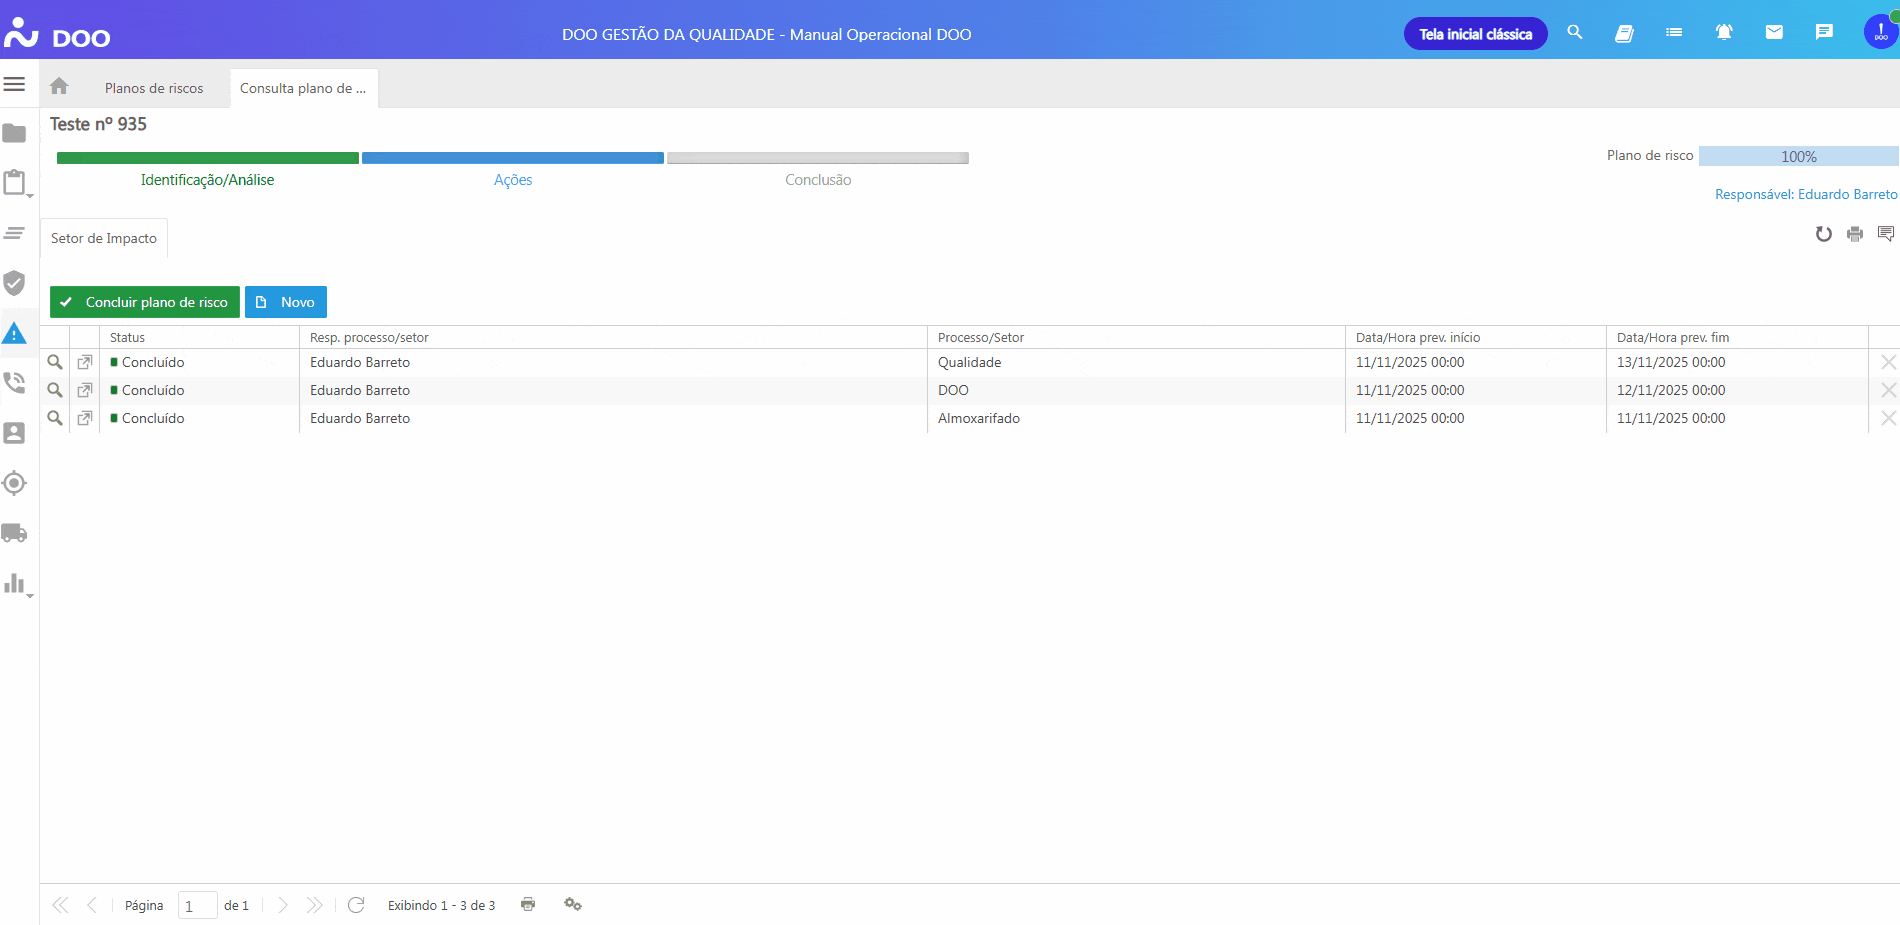Click the notifications bell icon
1900x925 pixels.
tap(1724, 33)
